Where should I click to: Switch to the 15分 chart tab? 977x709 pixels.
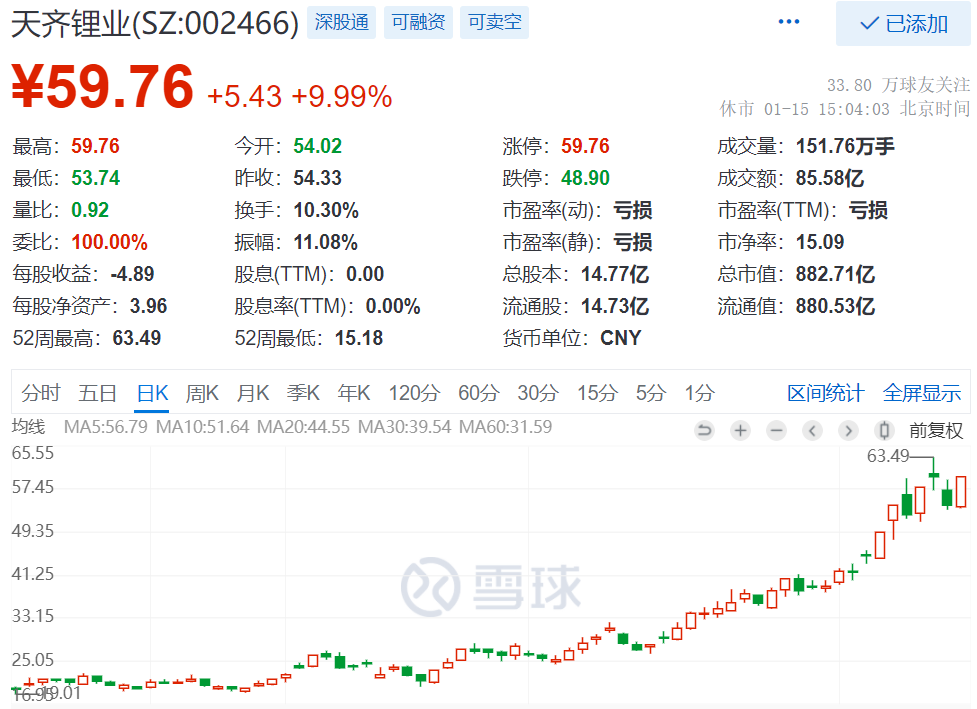pyautogui.click(x=597, y=393)
